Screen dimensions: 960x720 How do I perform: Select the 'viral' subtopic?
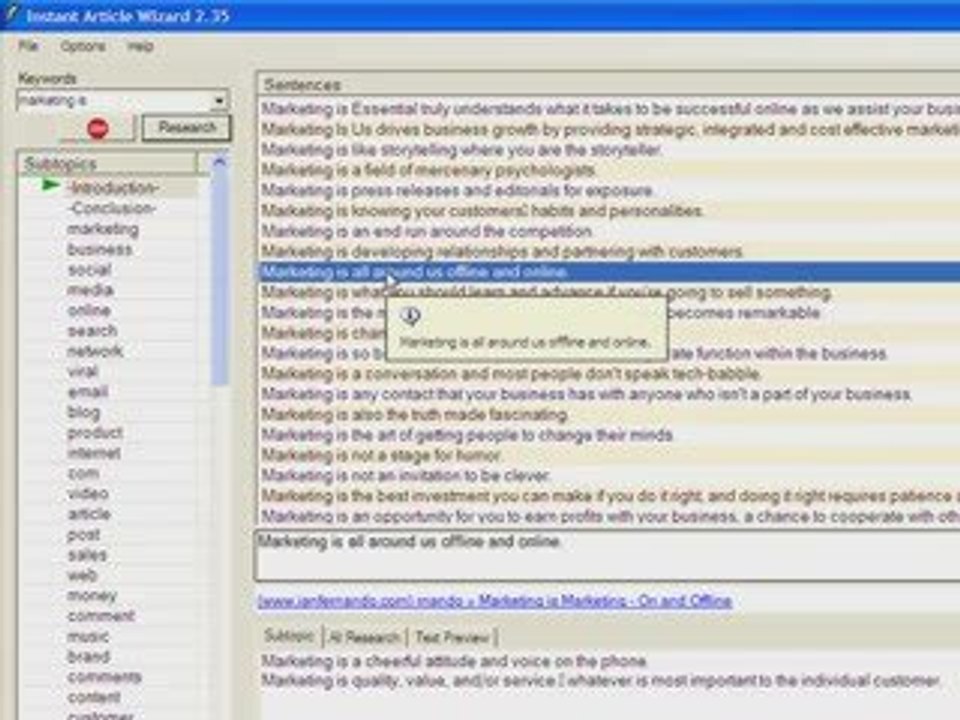click(x=83, y=371)
